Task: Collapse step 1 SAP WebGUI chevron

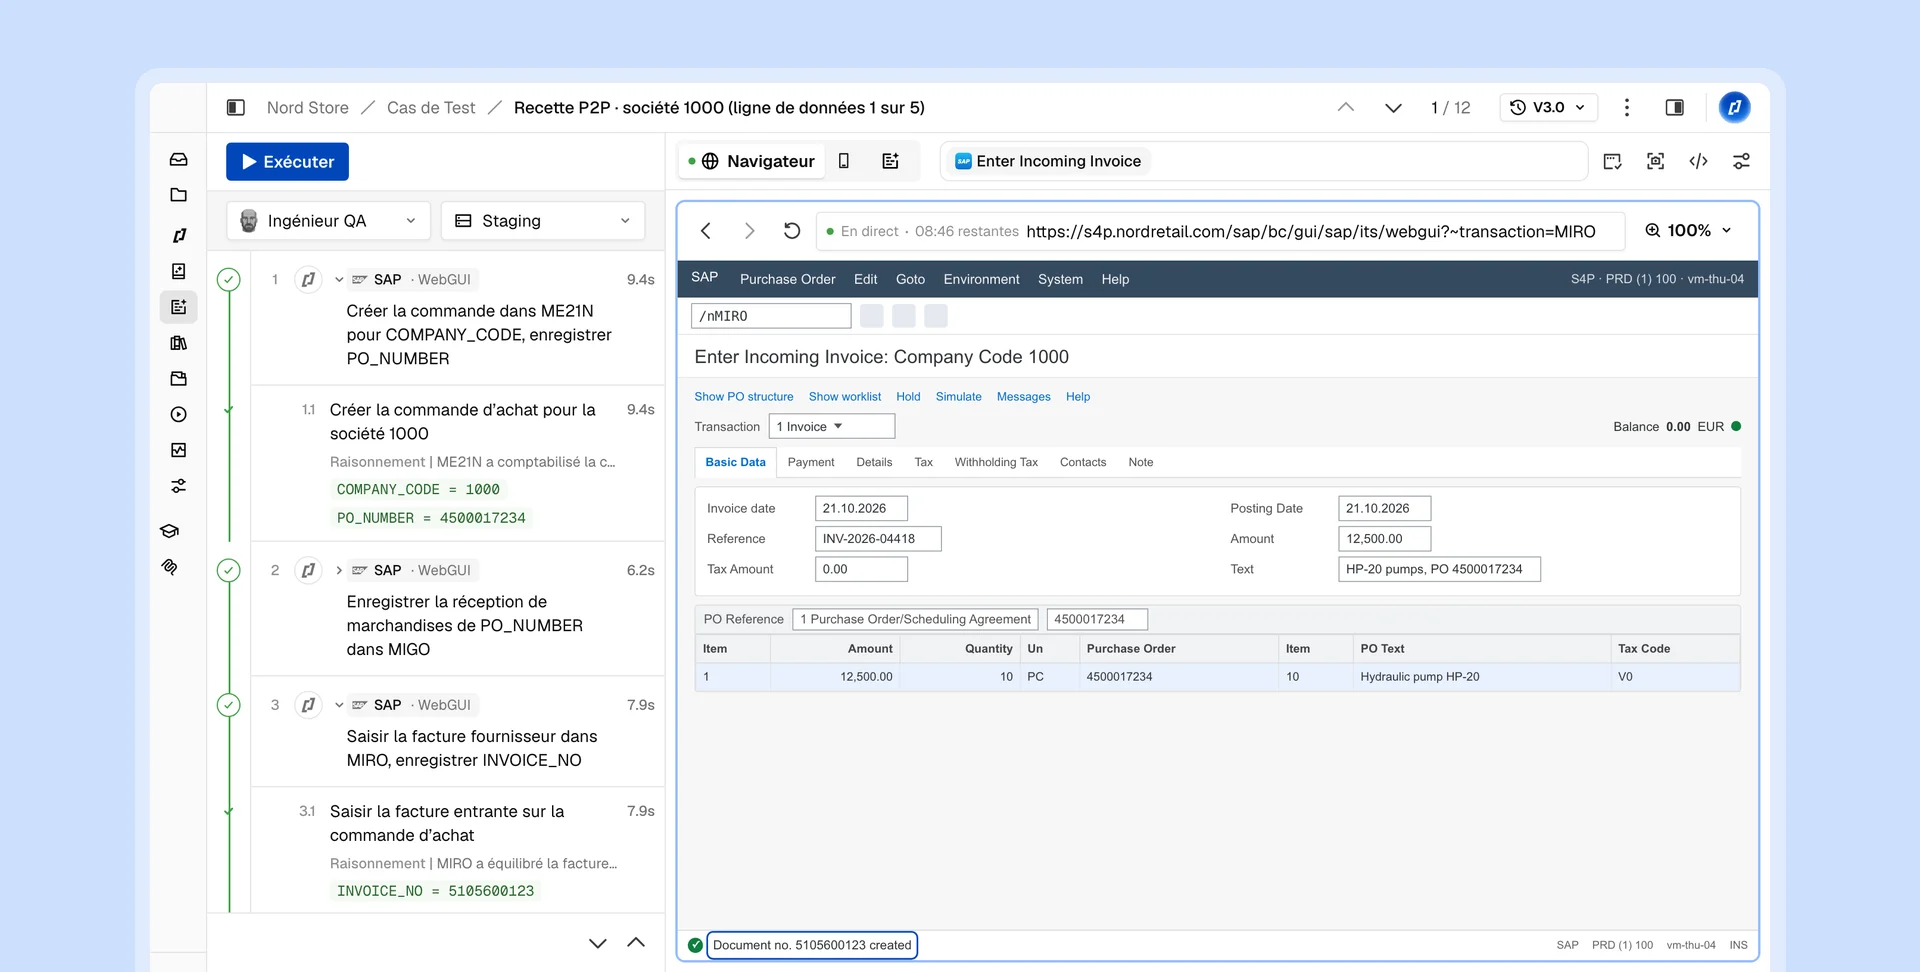Action: point(339,280)
